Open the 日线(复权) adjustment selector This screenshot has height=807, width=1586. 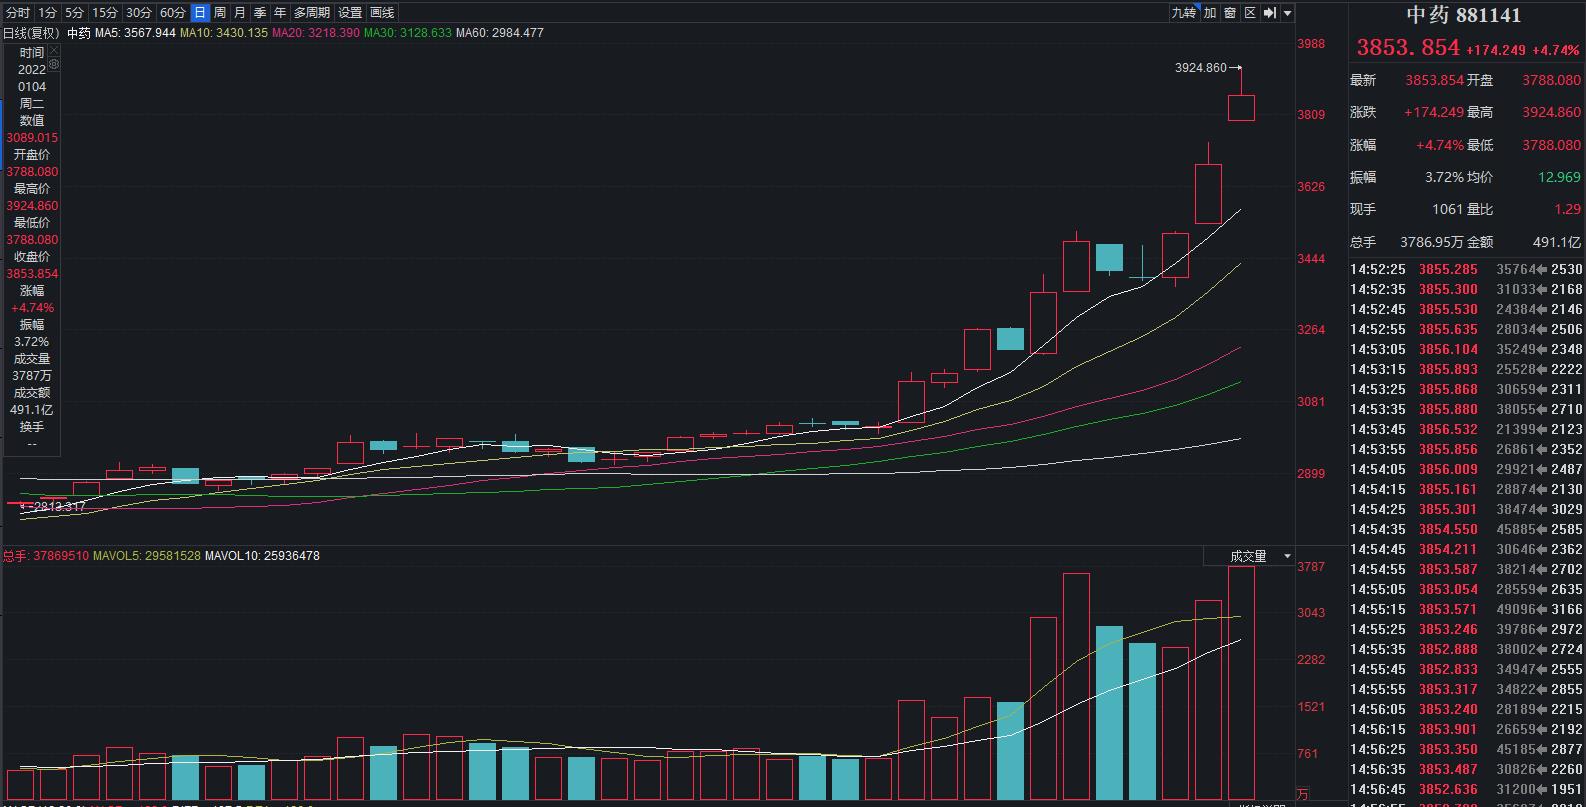click(30, 33)
